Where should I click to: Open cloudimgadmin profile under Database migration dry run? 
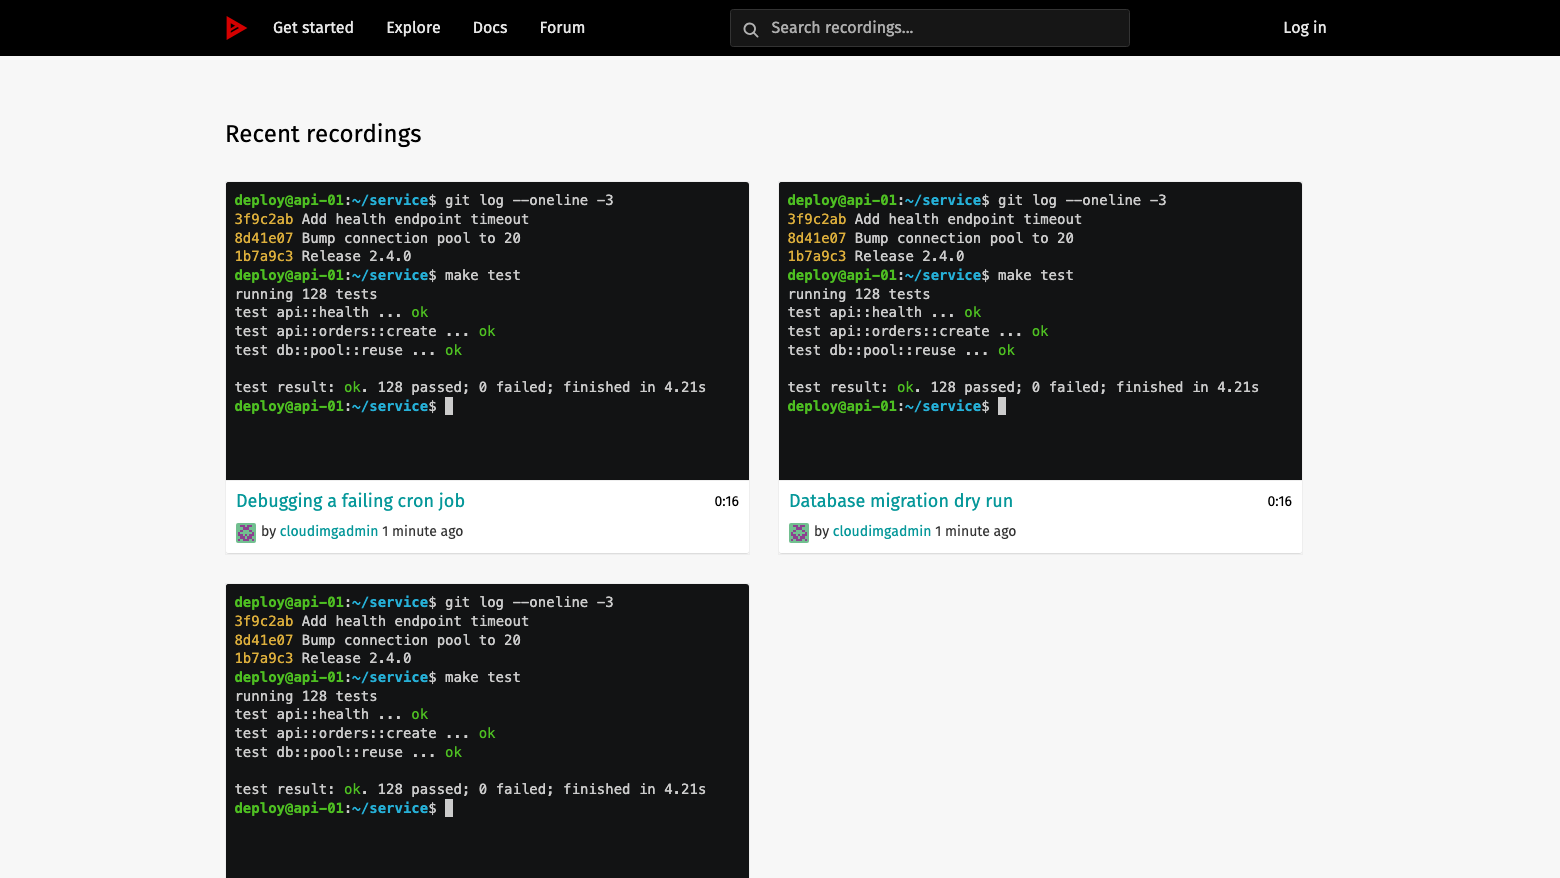click(882, 531)
